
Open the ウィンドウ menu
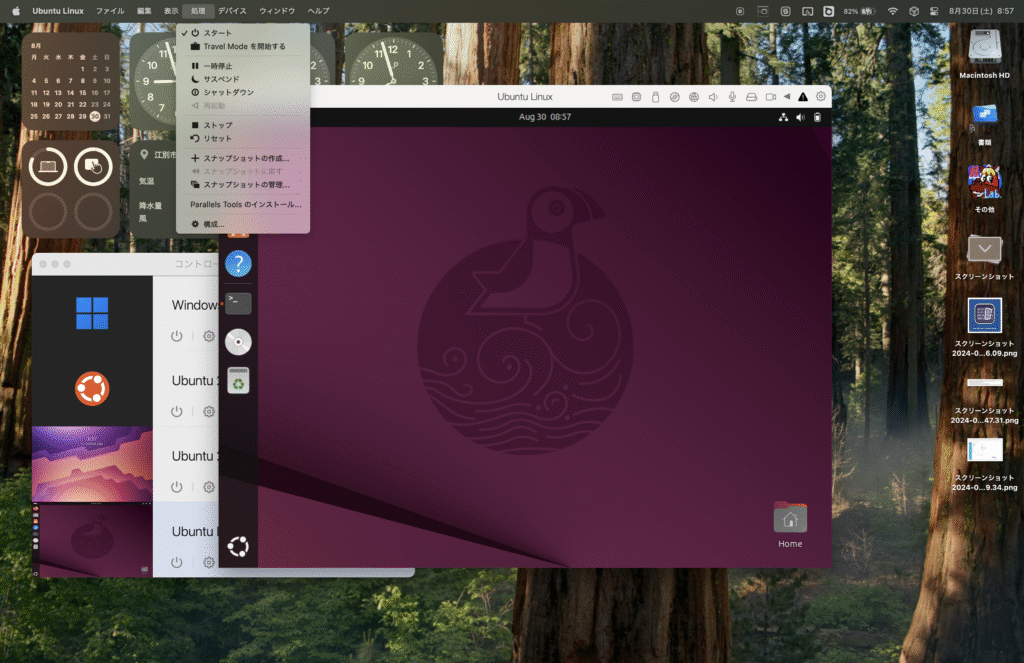(x=277, y=11)
